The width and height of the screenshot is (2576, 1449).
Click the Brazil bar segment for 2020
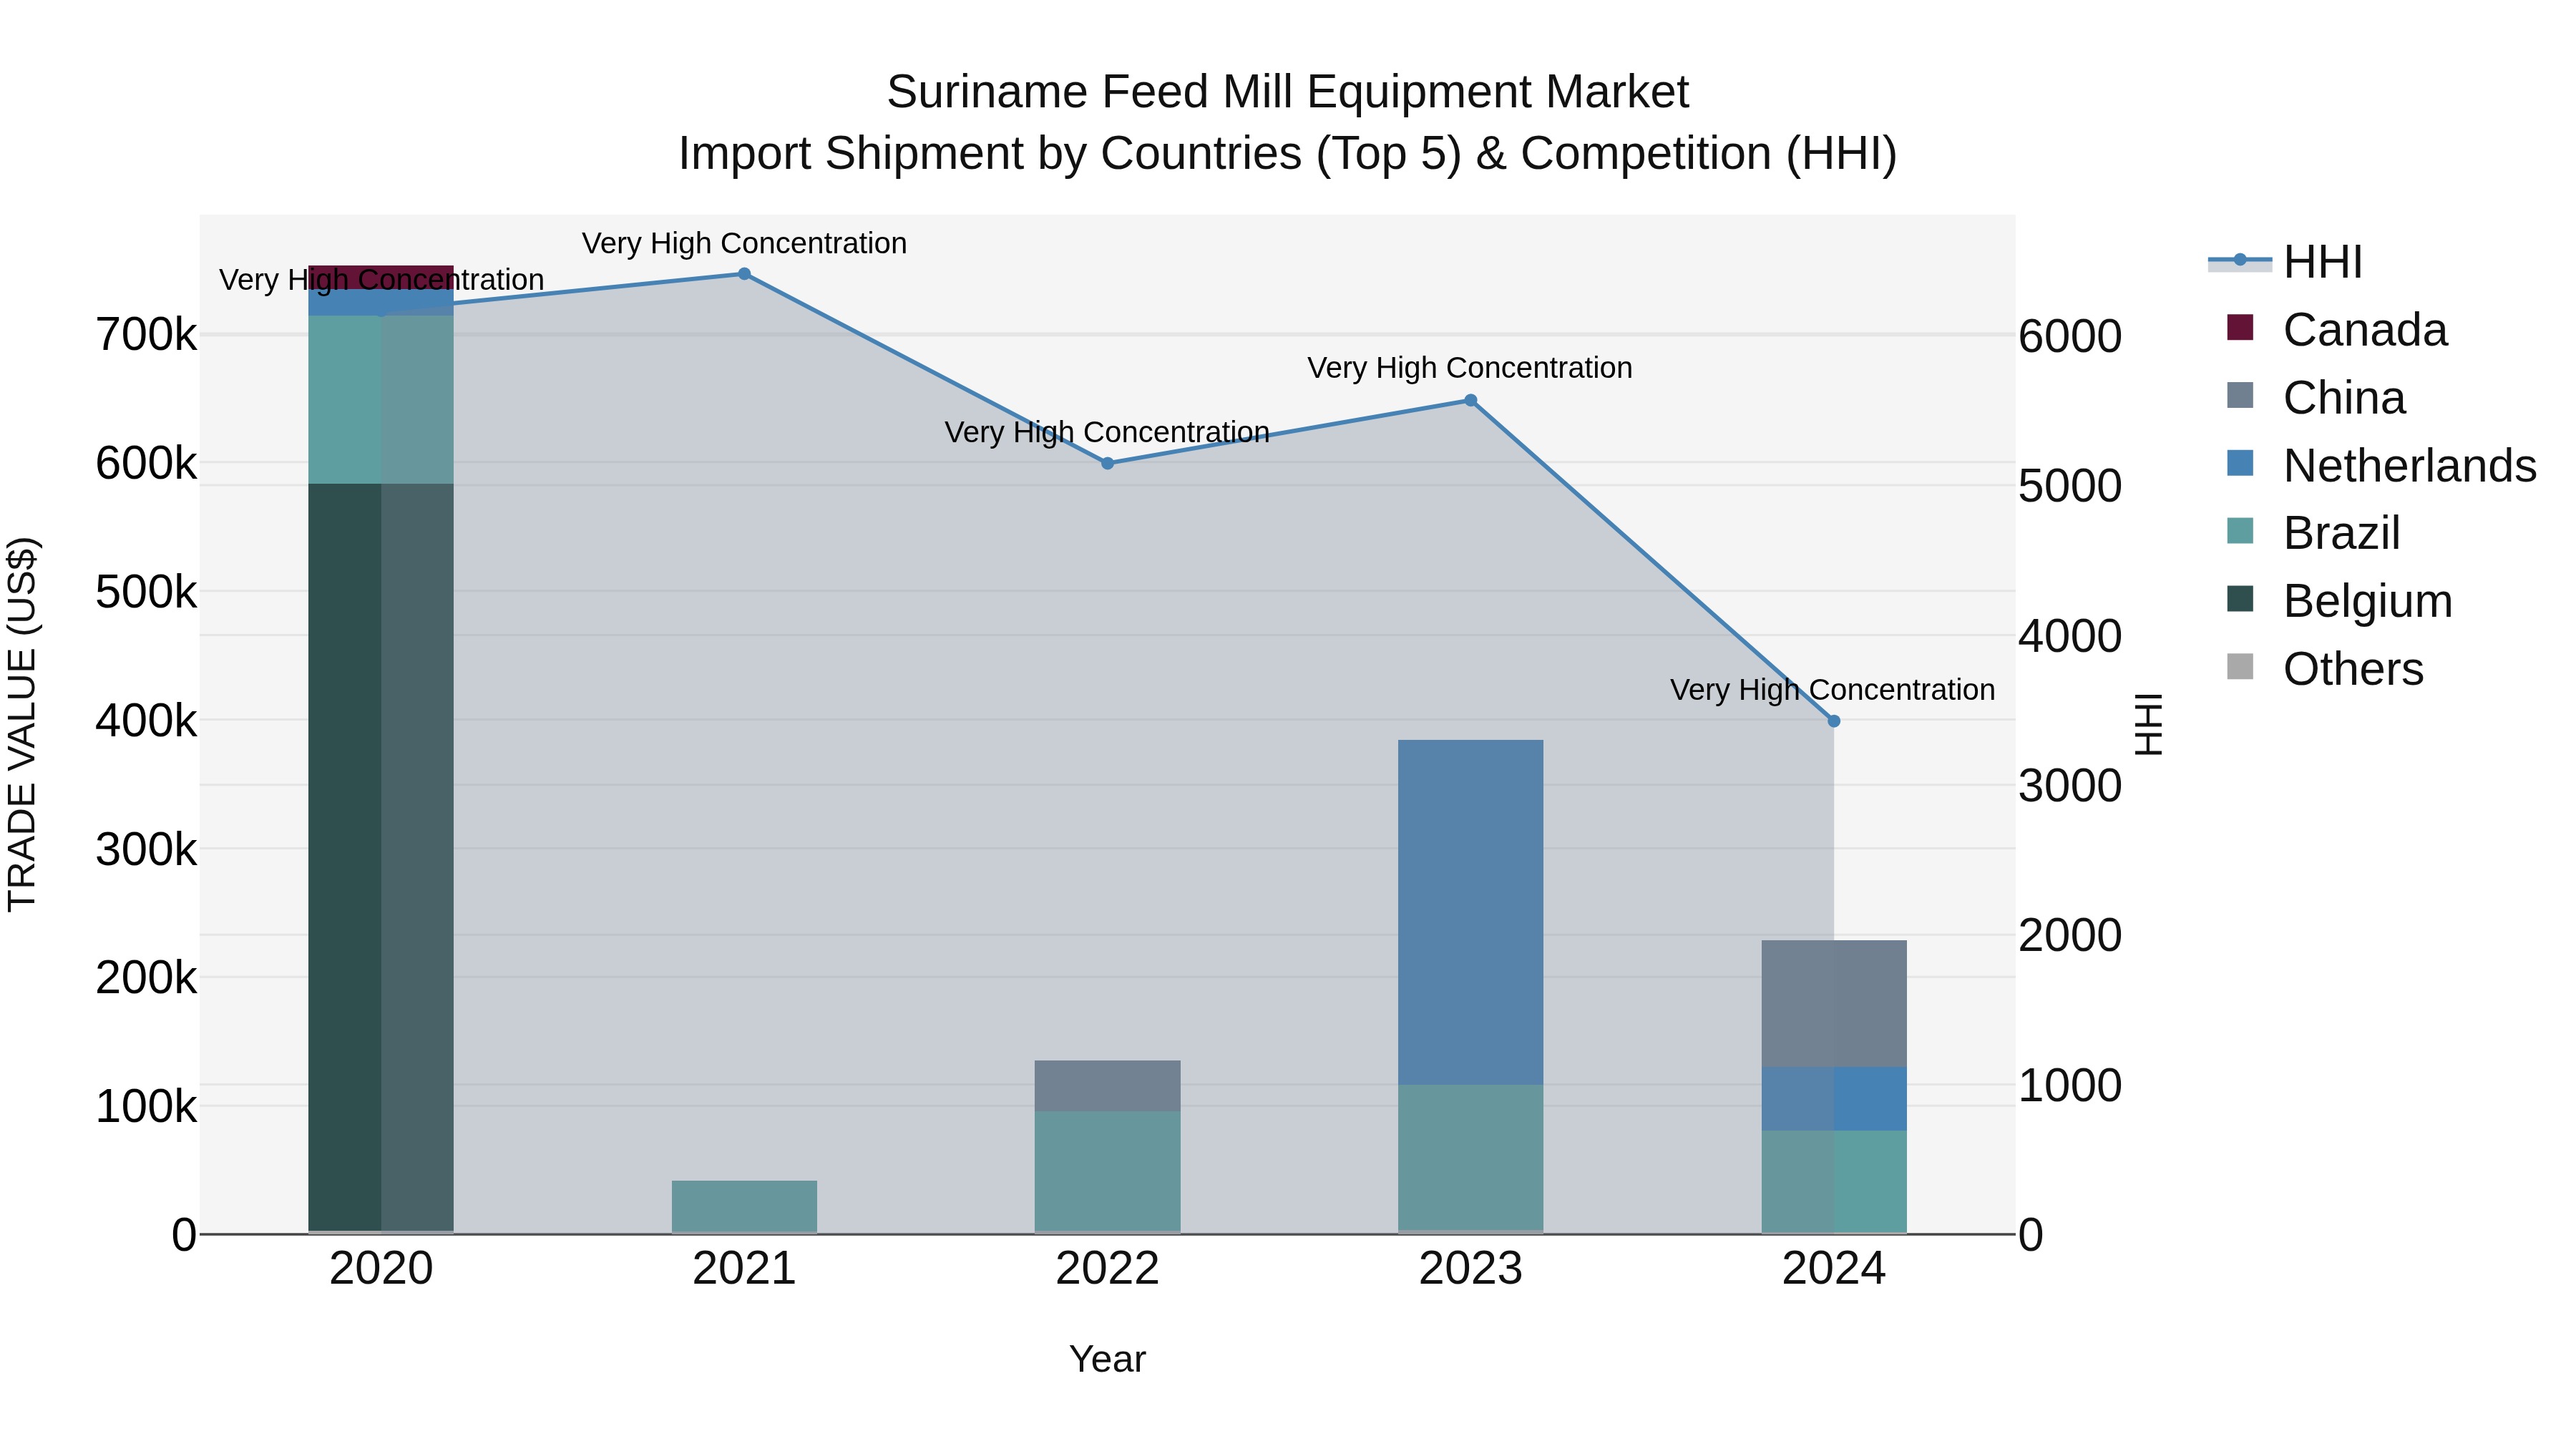381,400
